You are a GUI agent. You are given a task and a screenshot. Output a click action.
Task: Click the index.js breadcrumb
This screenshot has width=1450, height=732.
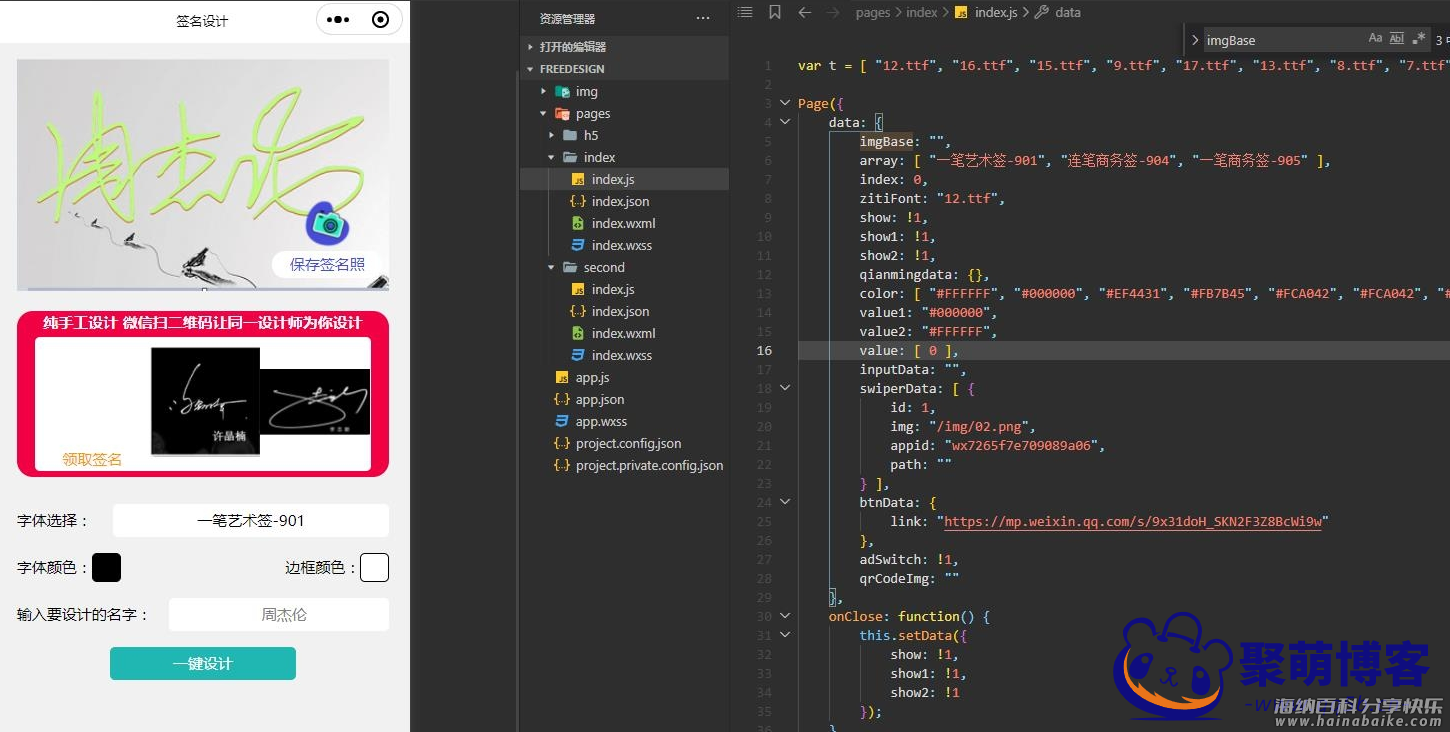[x=996, y=12]
